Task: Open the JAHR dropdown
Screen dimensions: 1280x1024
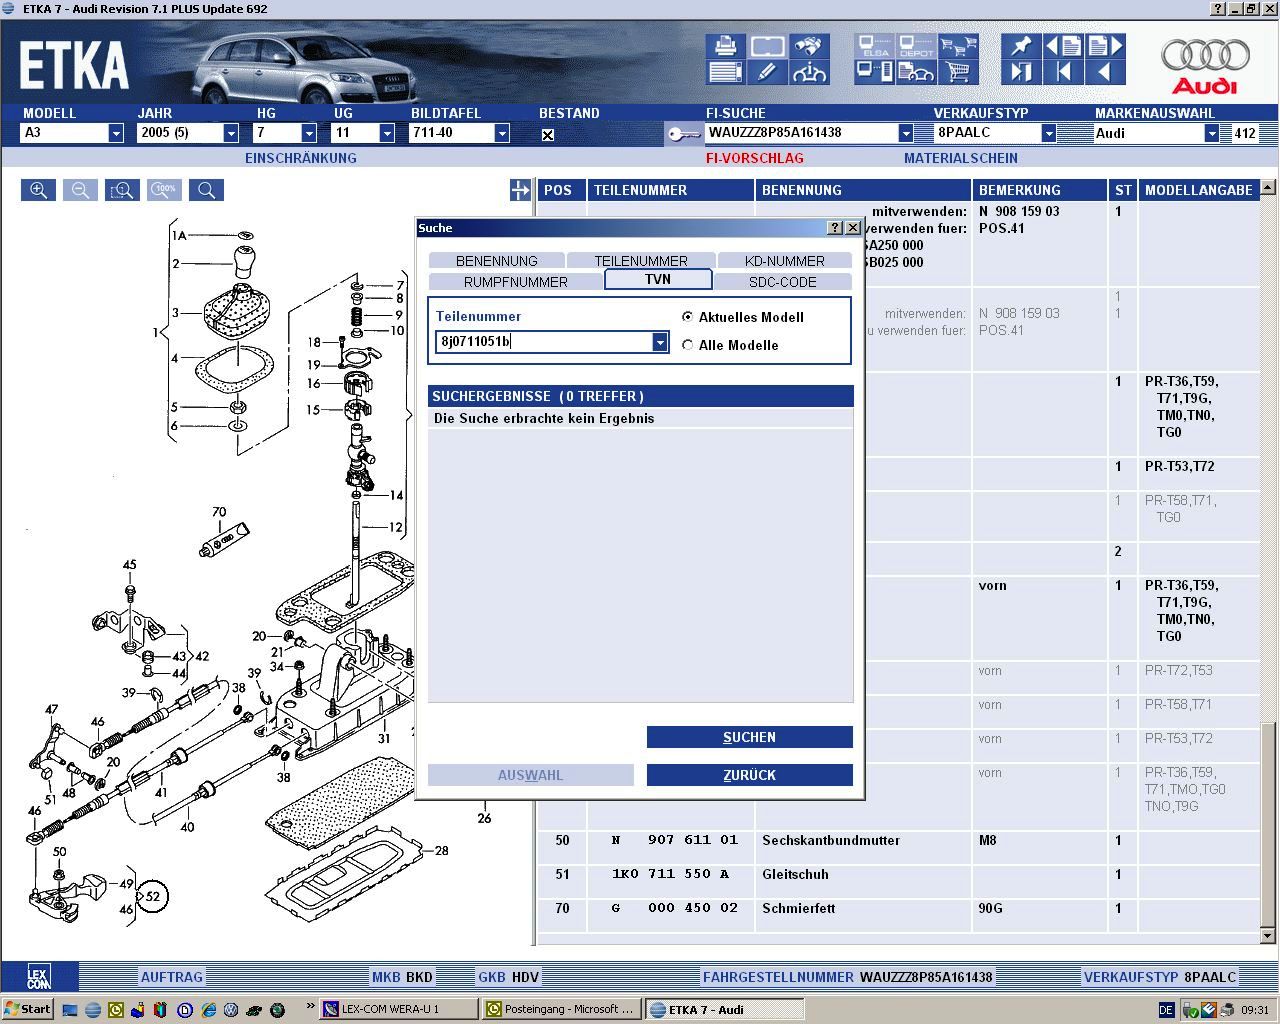Action: coord(231,133)
